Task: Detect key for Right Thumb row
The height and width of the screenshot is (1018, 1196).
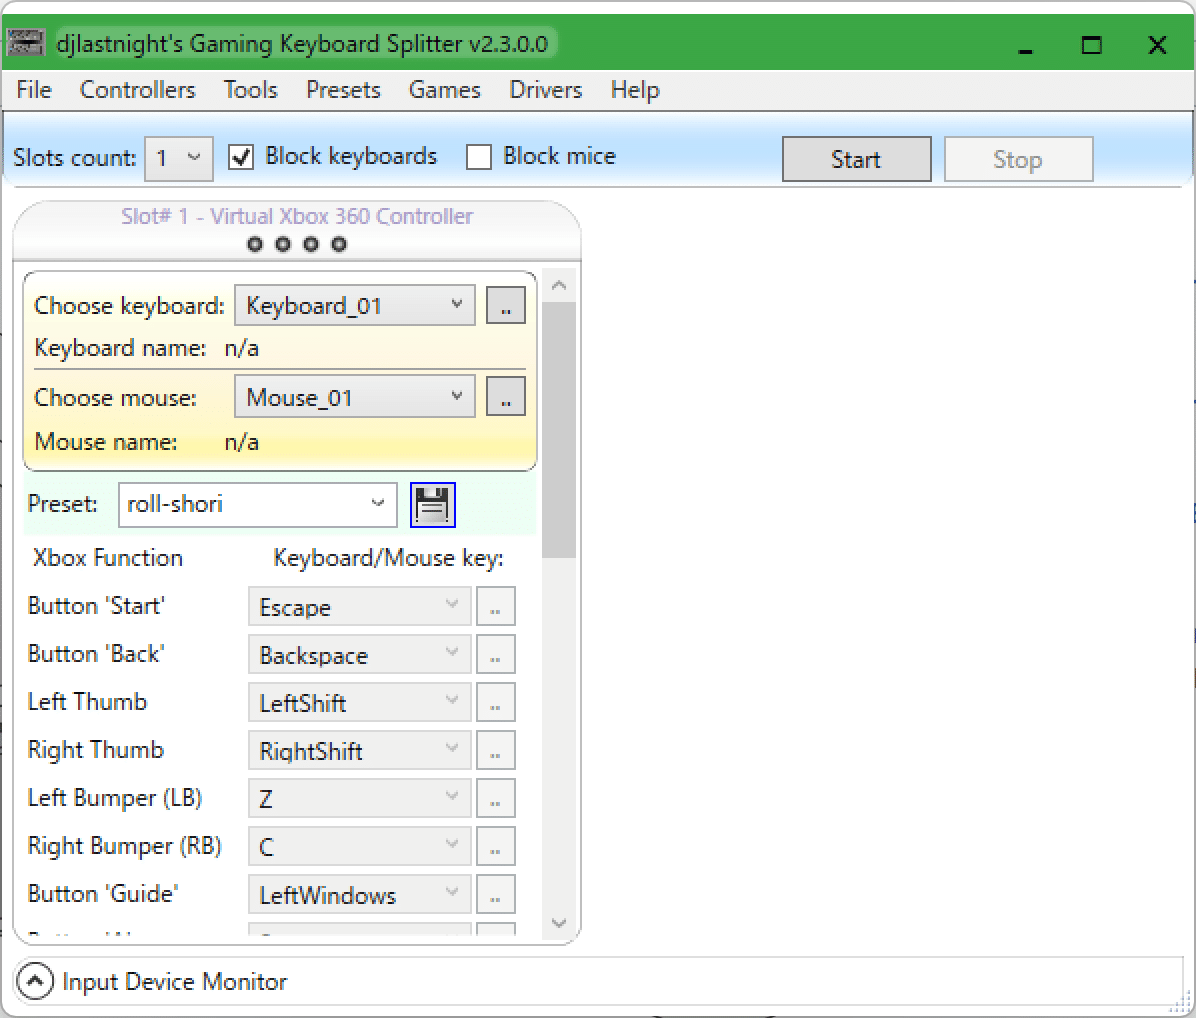Action: point(496,751)
